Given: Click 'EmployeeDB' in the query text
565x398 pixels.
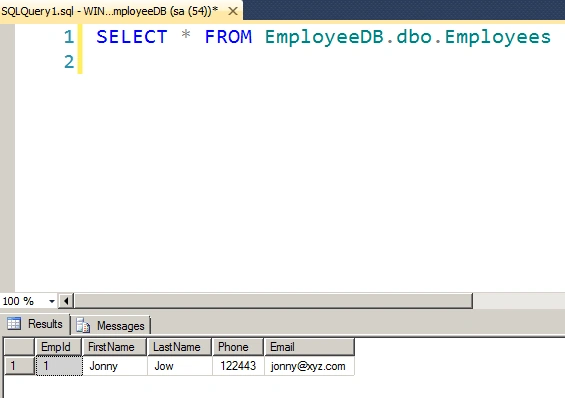Looking at the screenshot, I should click(324, 37).
